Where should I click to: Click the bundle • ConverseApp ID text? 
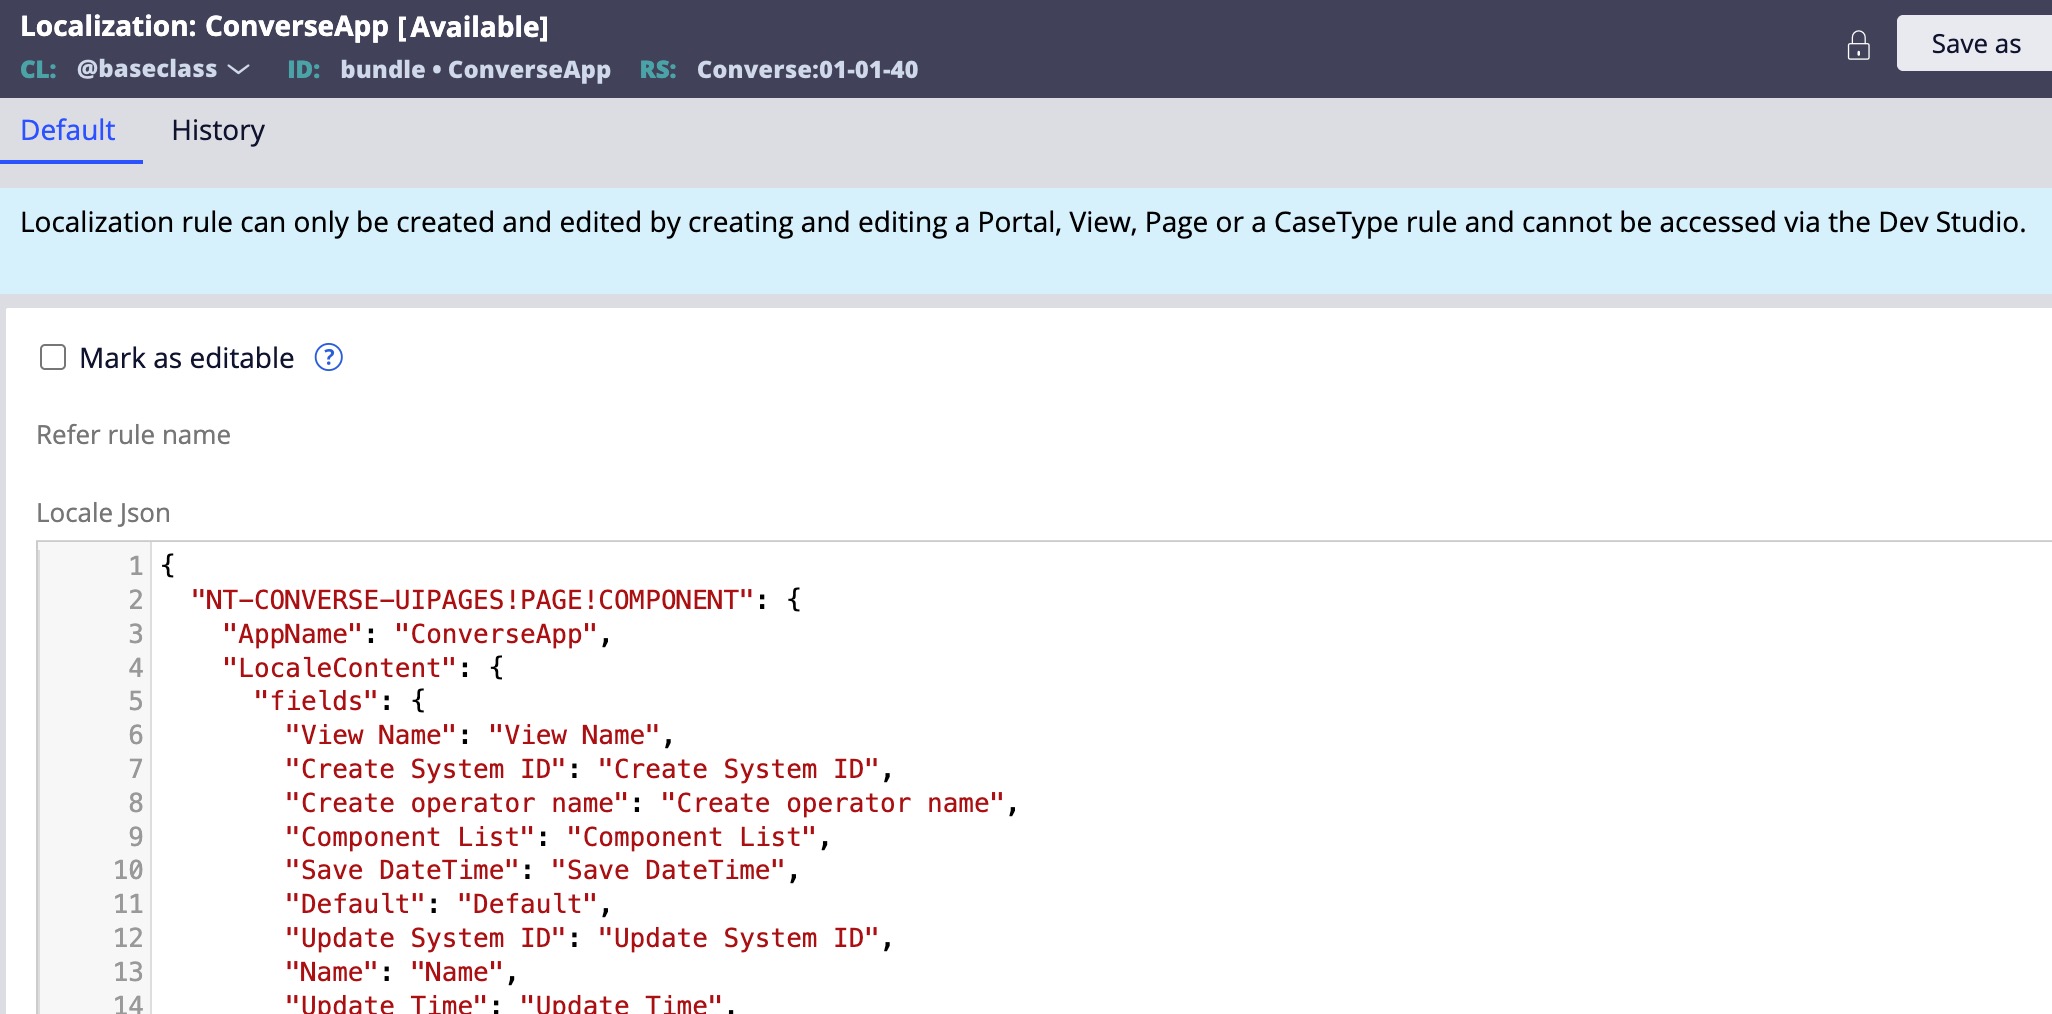tap(475, 69)
